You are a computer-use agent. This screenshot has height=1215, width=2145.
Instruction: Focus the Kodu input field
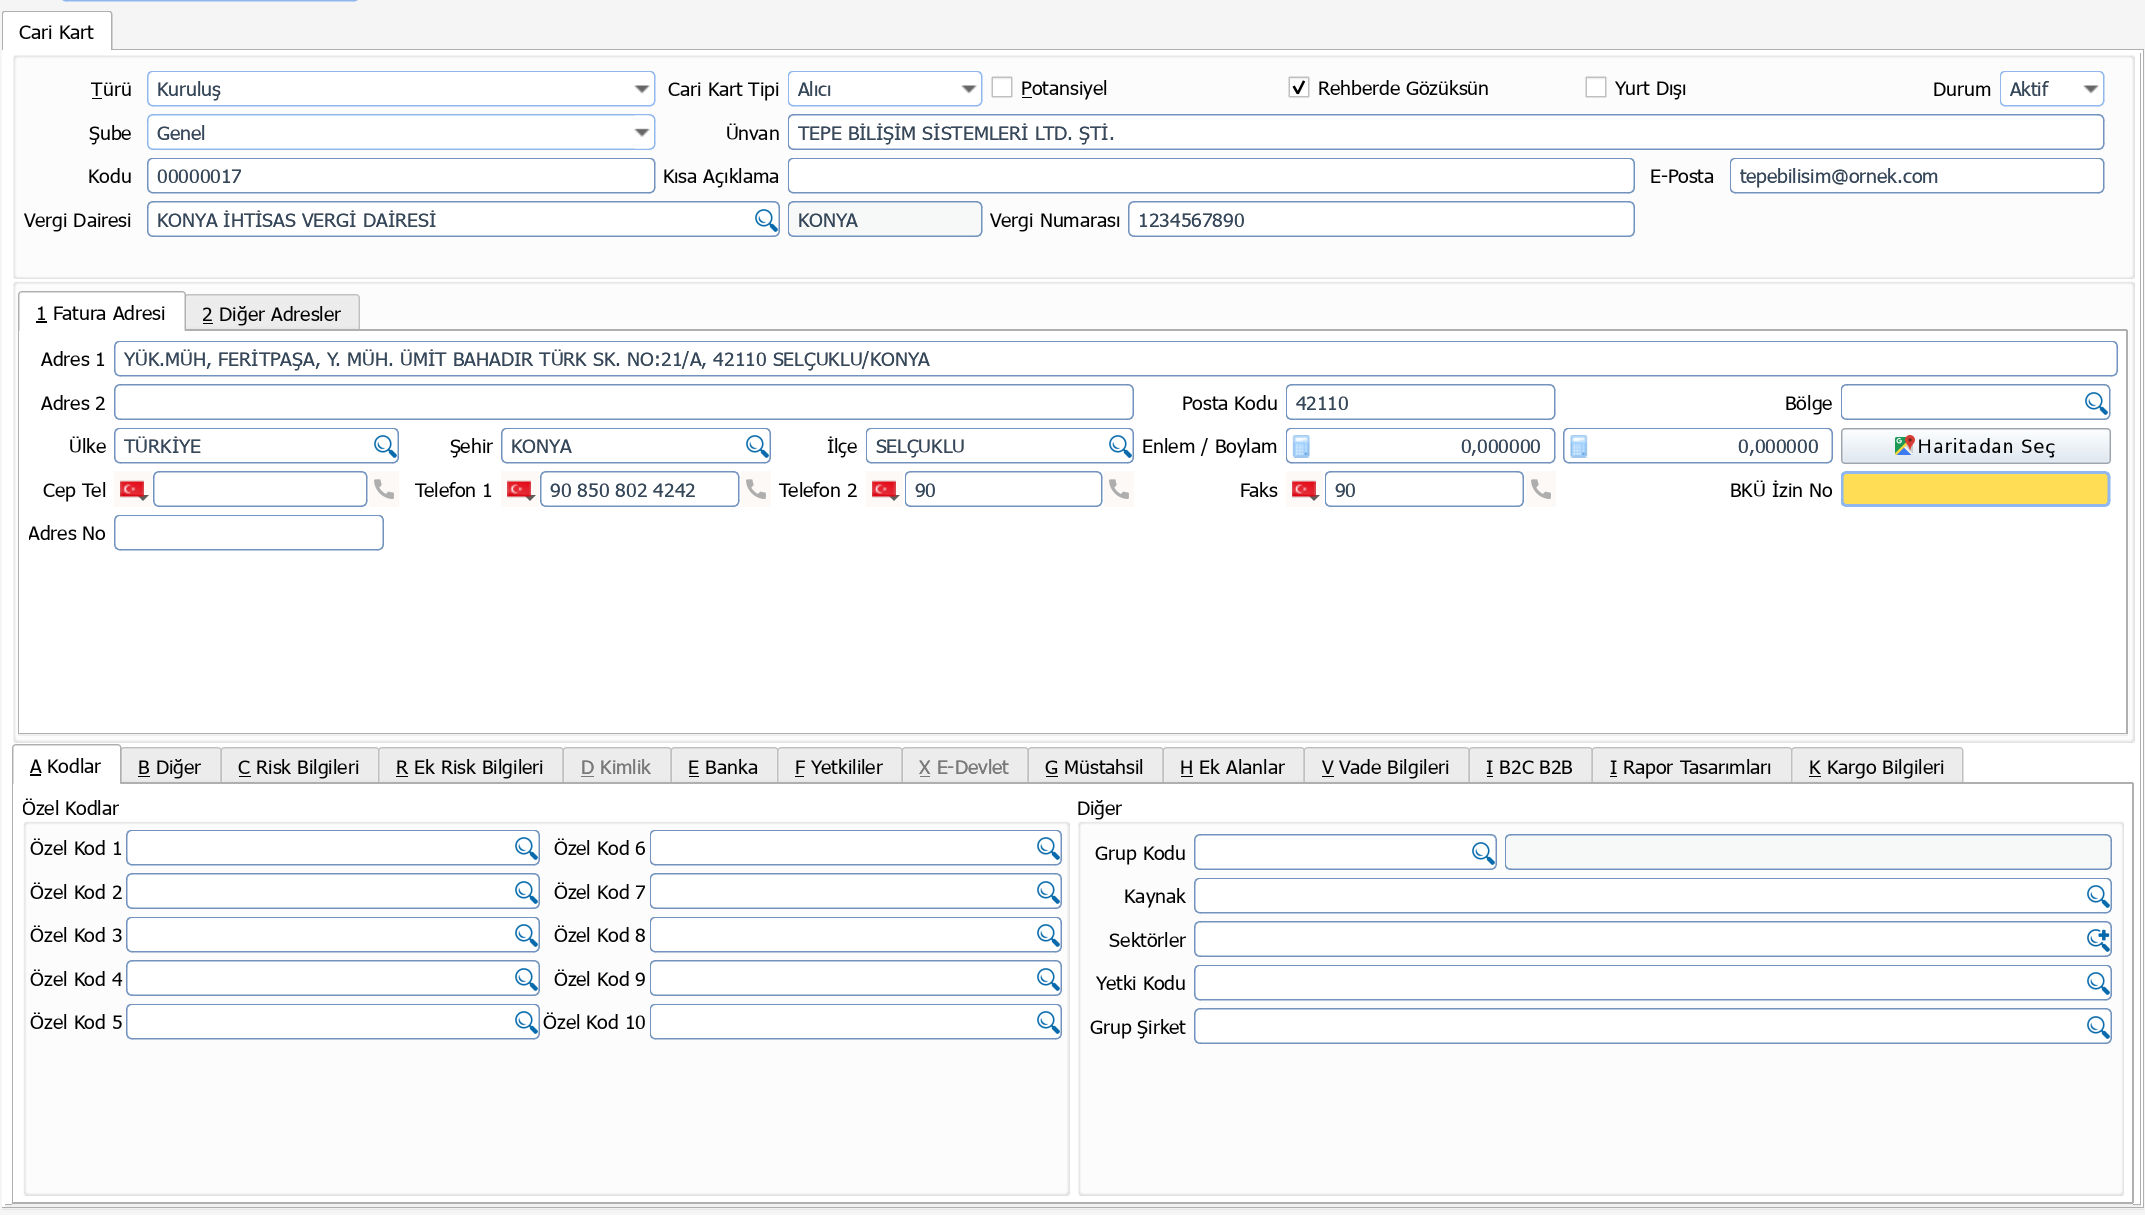pos(401,176)
